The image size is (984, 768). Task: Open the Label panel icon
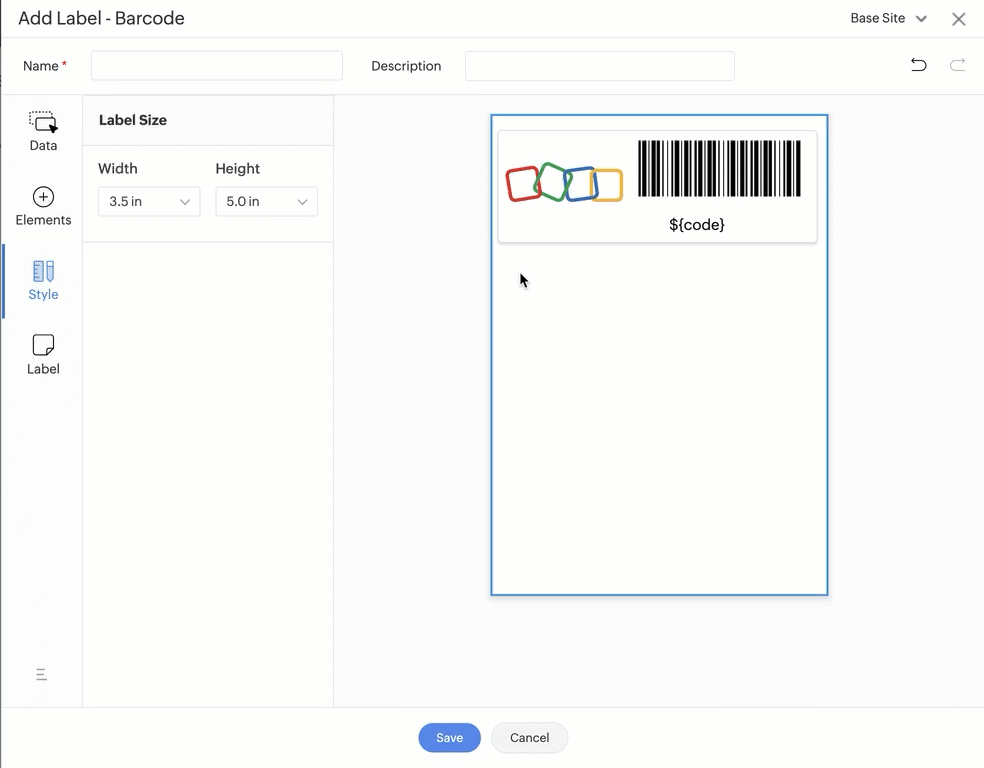click(x=43, y=346)
